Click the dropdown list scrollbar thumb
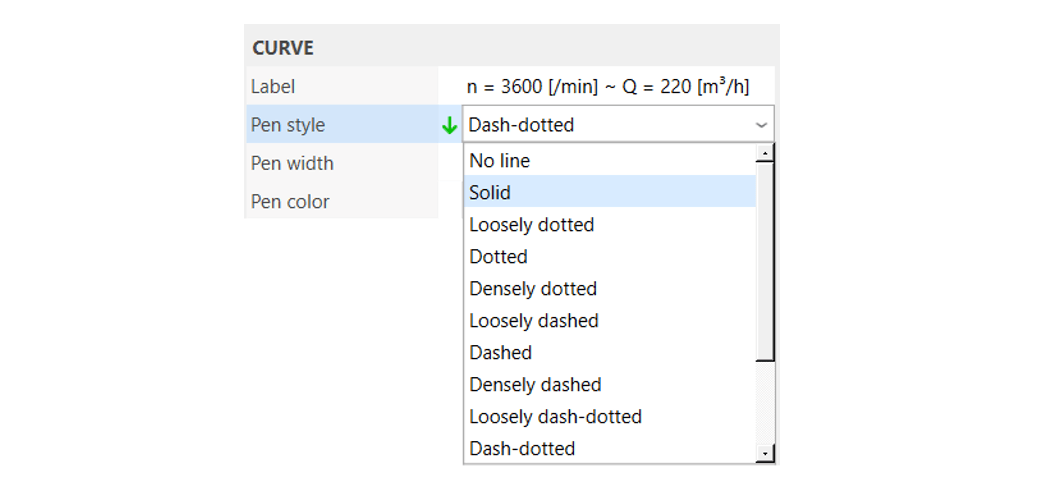 tap(765, 261)
